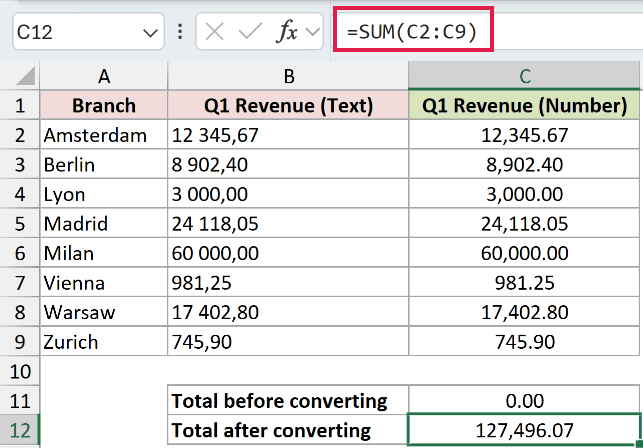The image size is (643, 448).
Task: Select row 3 header
Action: pyautogui.click(x=20, y=165)
